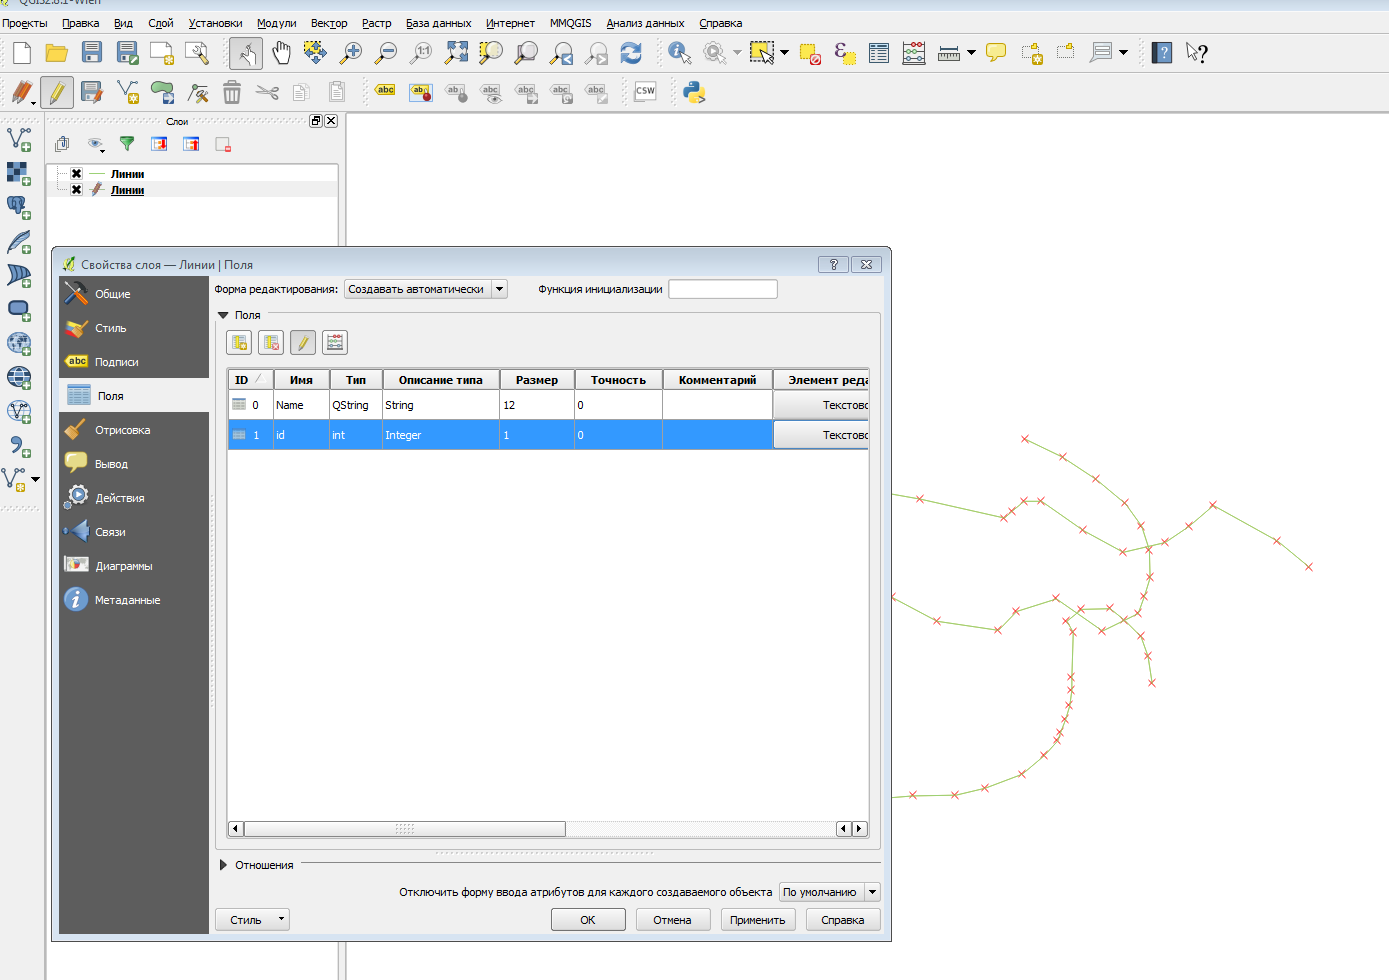This screenshot has width=1389, height=980.
Task: Click the fields table horizontal scrollbar
Action: 405,829
